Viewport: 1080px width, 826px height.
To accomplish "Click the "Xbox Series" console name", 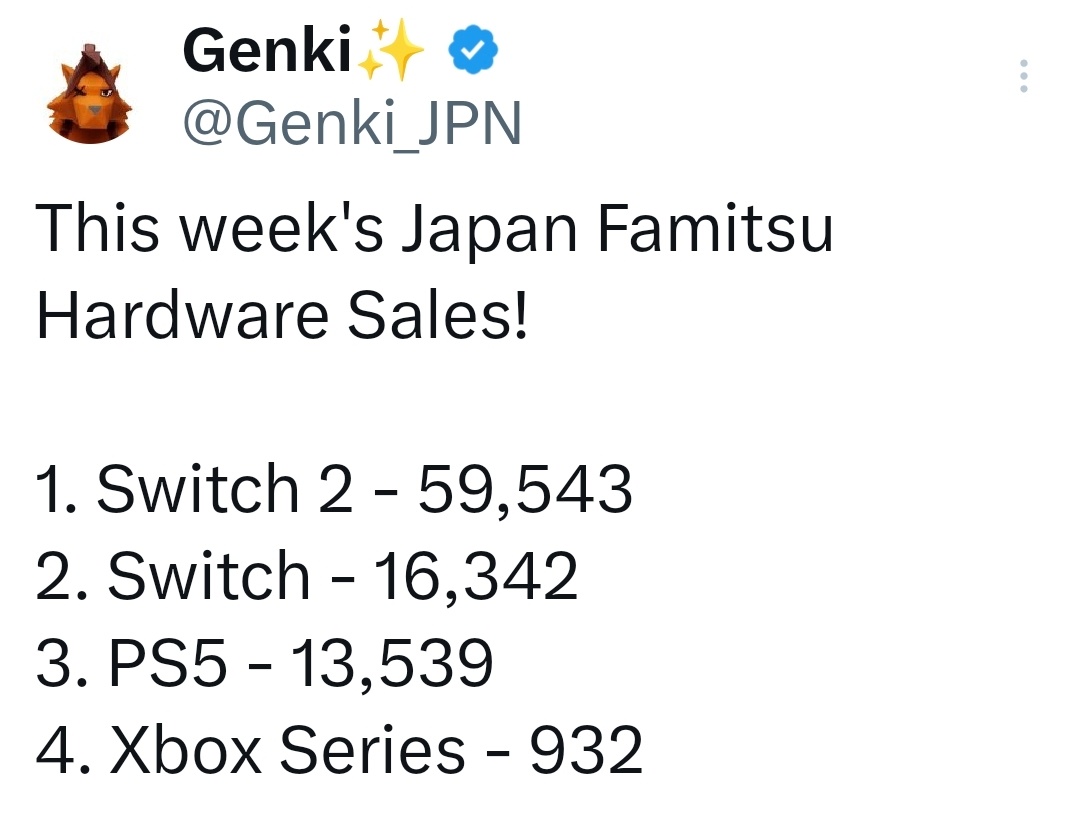I will tap(286, 750).
